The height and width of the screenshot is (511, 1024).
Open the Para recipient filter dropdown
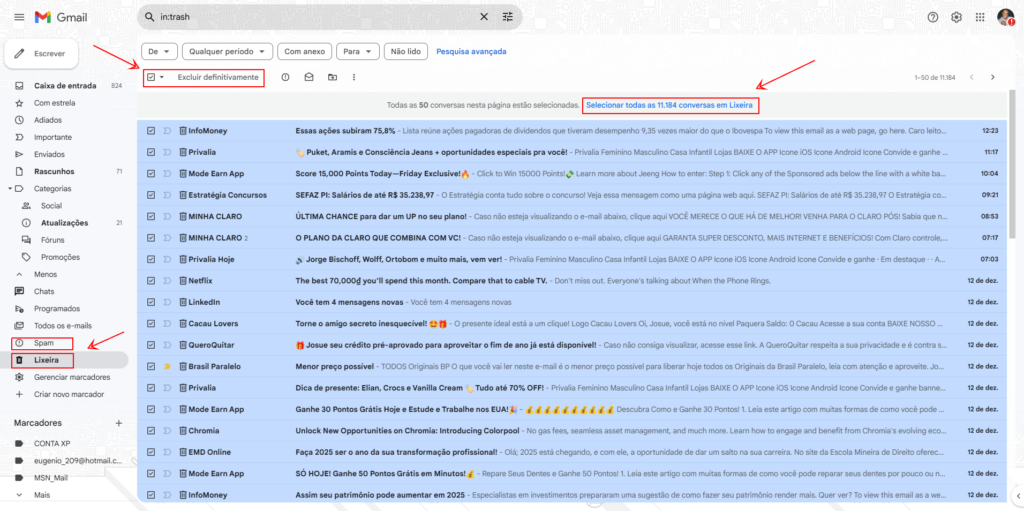[x=359, y=51]
